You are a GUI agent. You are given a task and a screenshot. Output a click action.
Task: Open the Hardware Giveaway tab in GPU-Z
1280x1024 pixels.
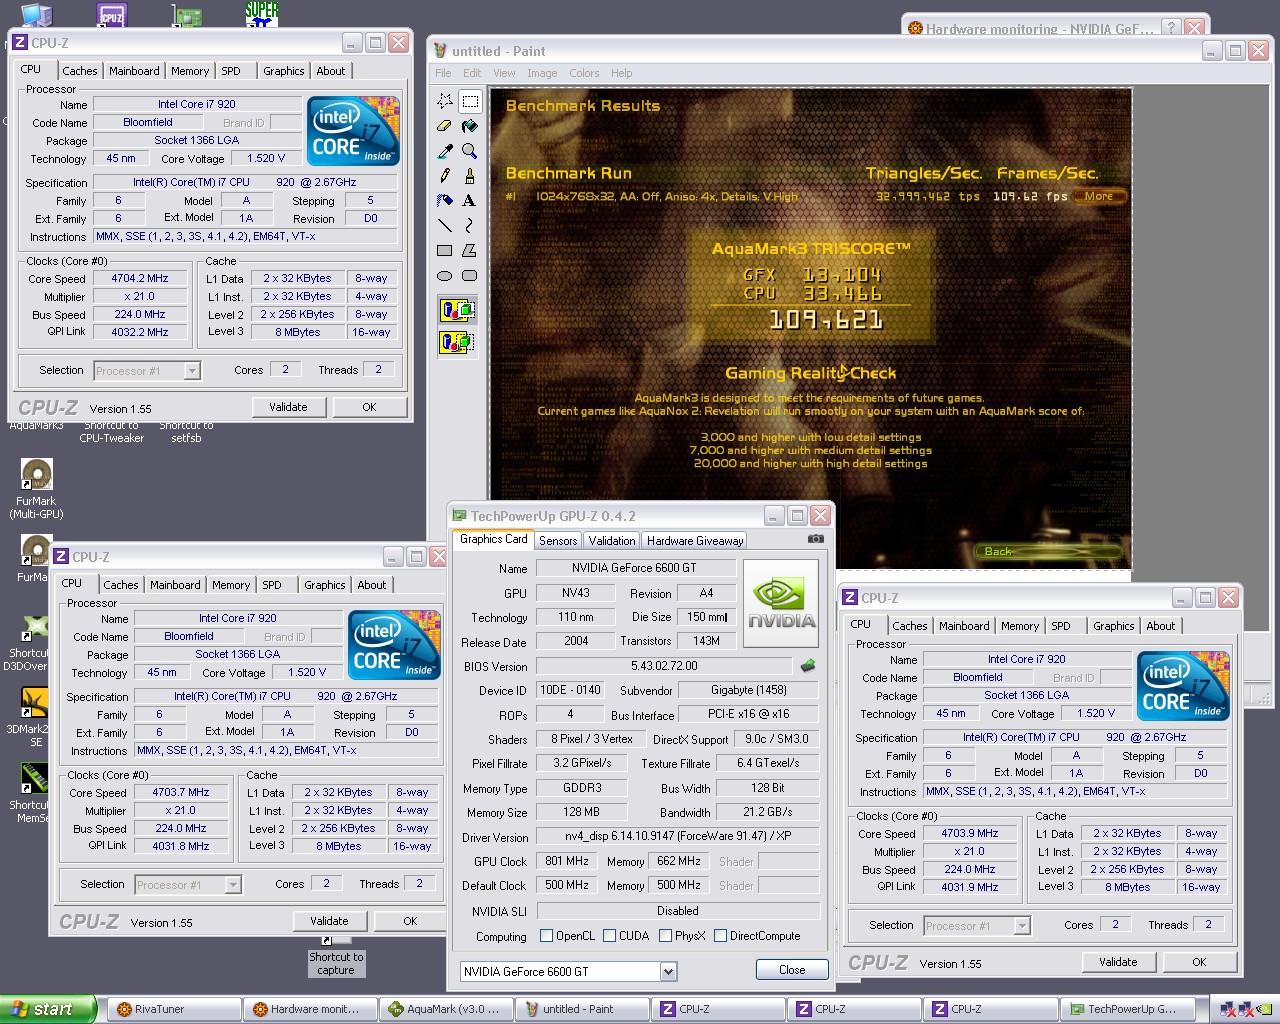[x=695, y=540]
